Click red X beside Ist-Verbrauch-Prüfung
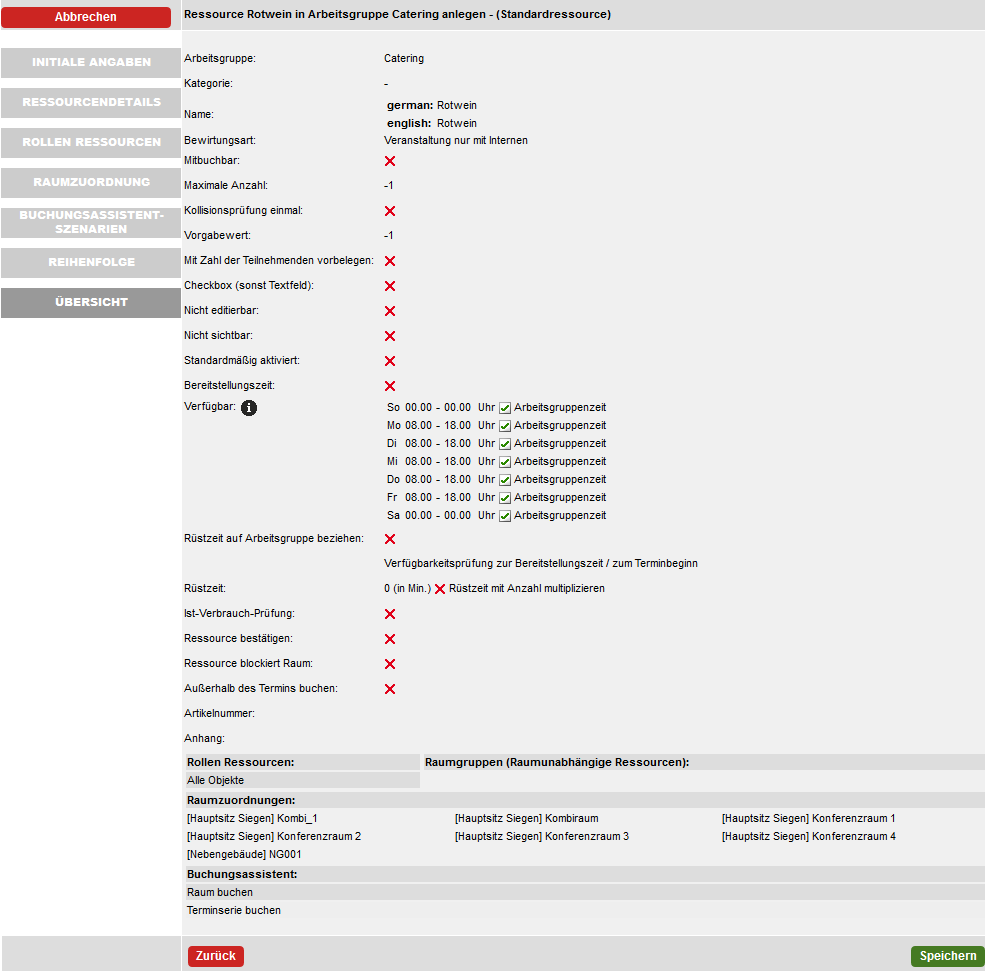This screenshot has width=985, height=971. [x=390, y=614]
